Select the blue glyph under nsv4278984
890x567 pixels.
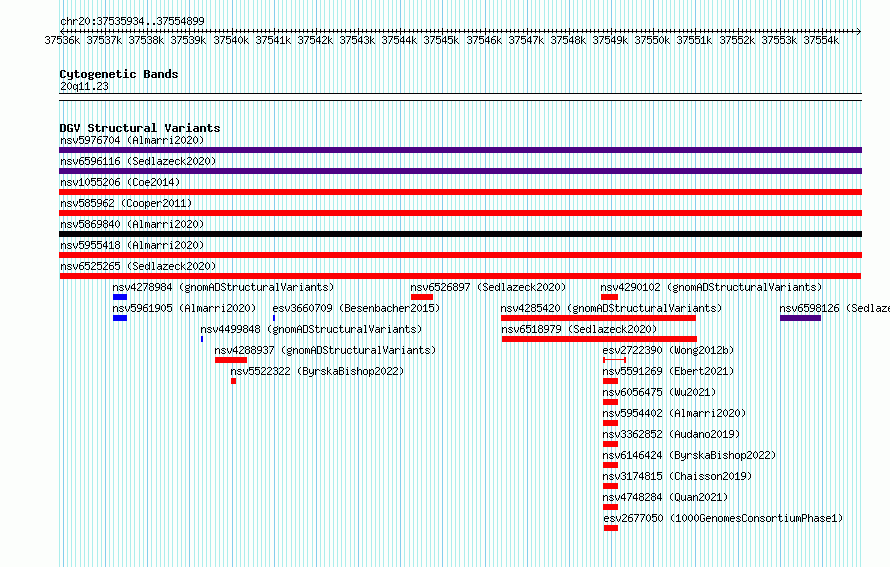coord(120,297)
